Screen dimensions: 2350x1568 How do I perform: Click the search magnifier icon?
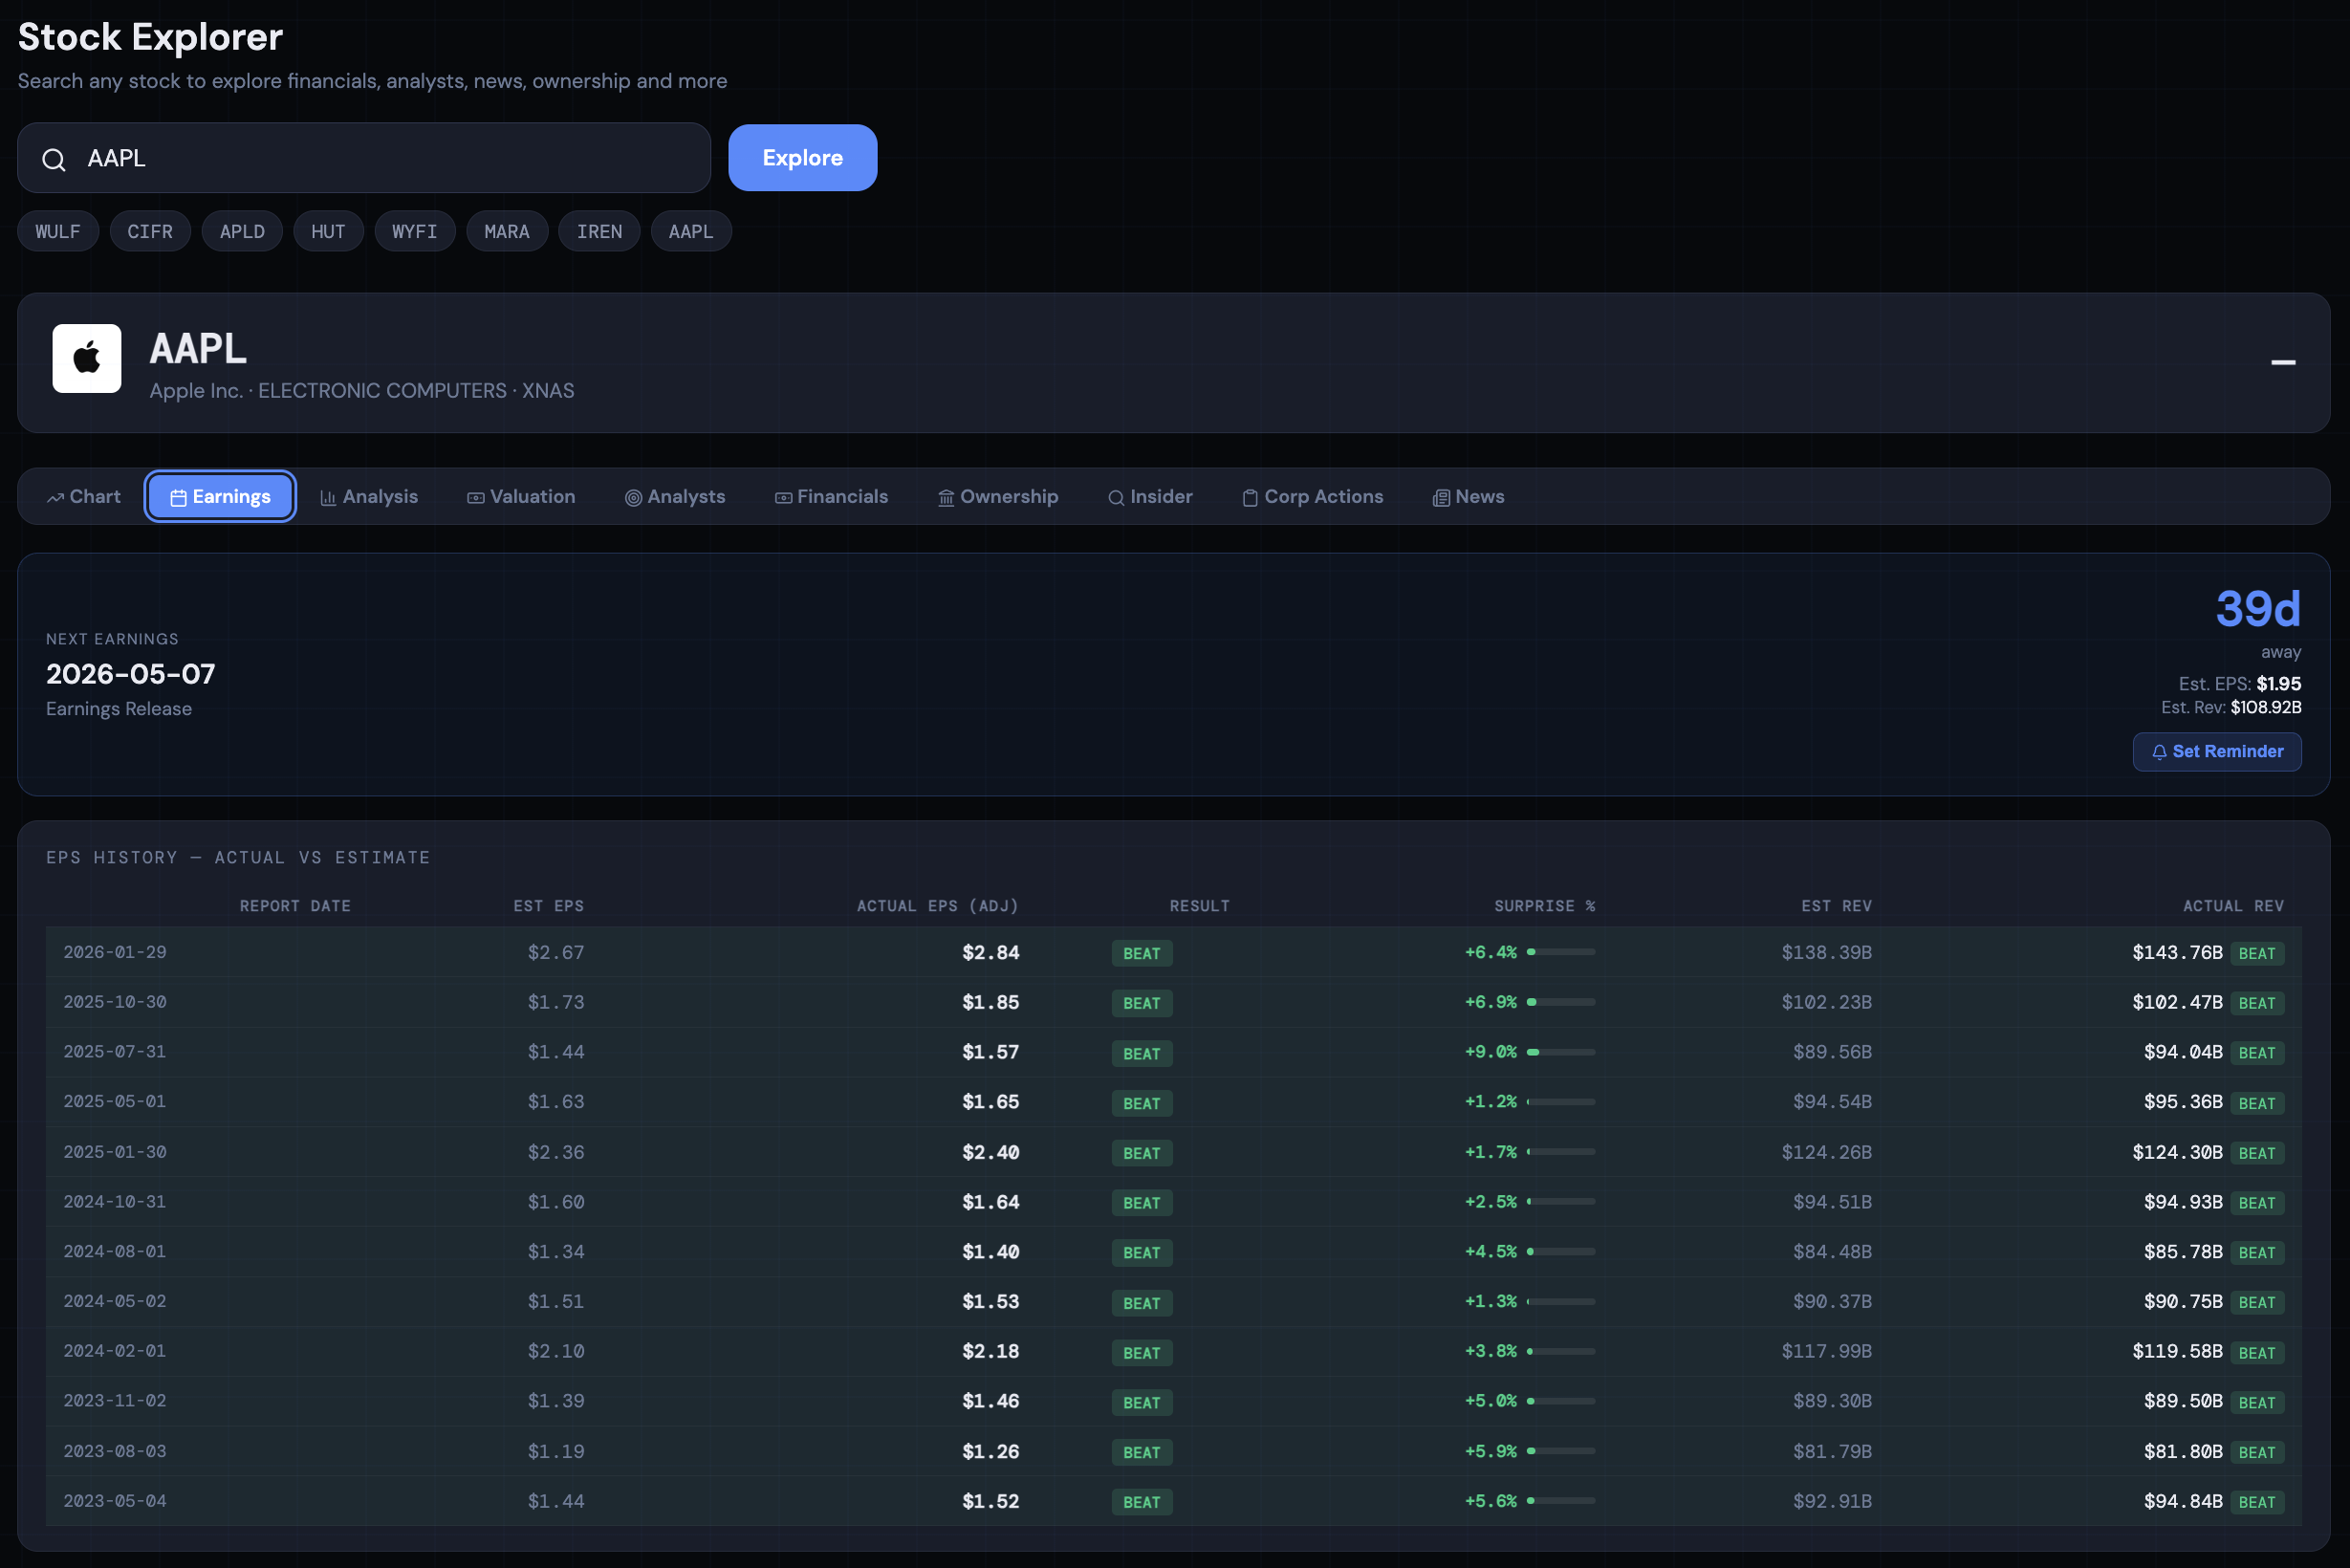pos(54,159)
